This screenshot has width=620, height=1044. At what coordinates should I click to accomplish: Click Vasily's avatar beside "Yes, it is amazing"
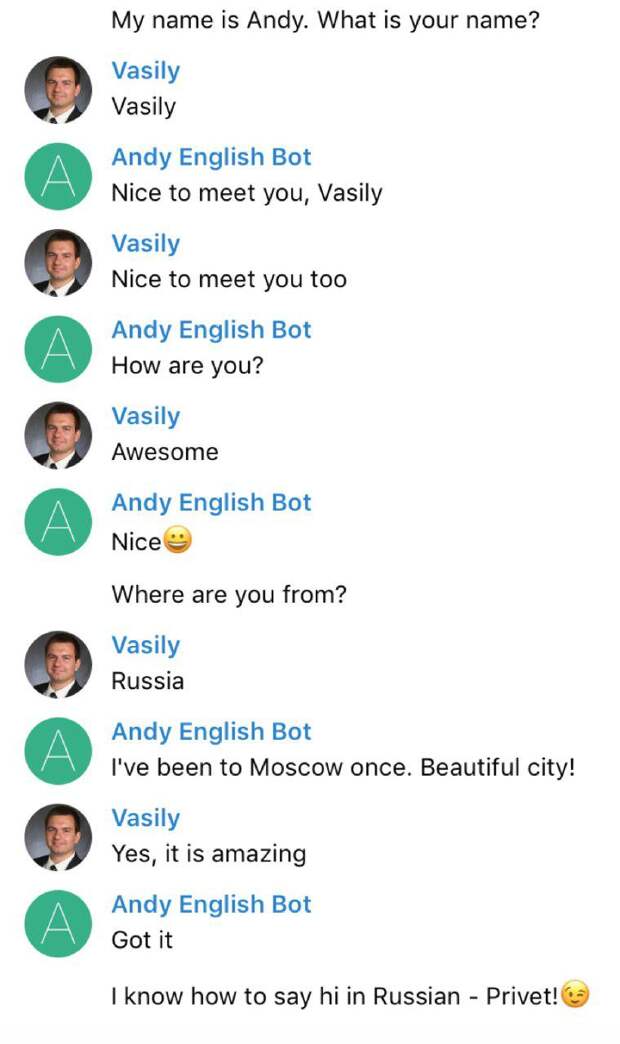(x=58, y=837)
